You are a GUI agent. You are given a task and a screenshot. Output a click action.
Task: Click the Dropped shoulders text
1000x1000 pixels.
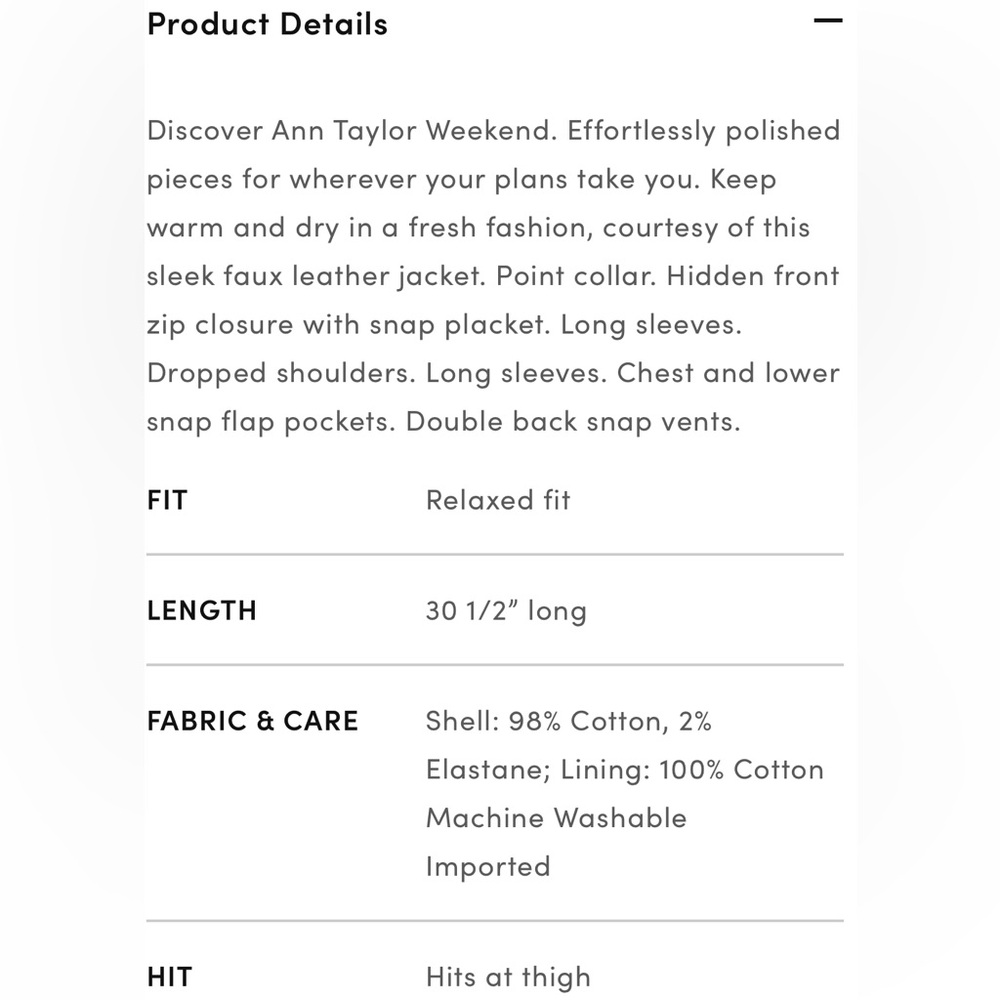[x=281, y=373]
